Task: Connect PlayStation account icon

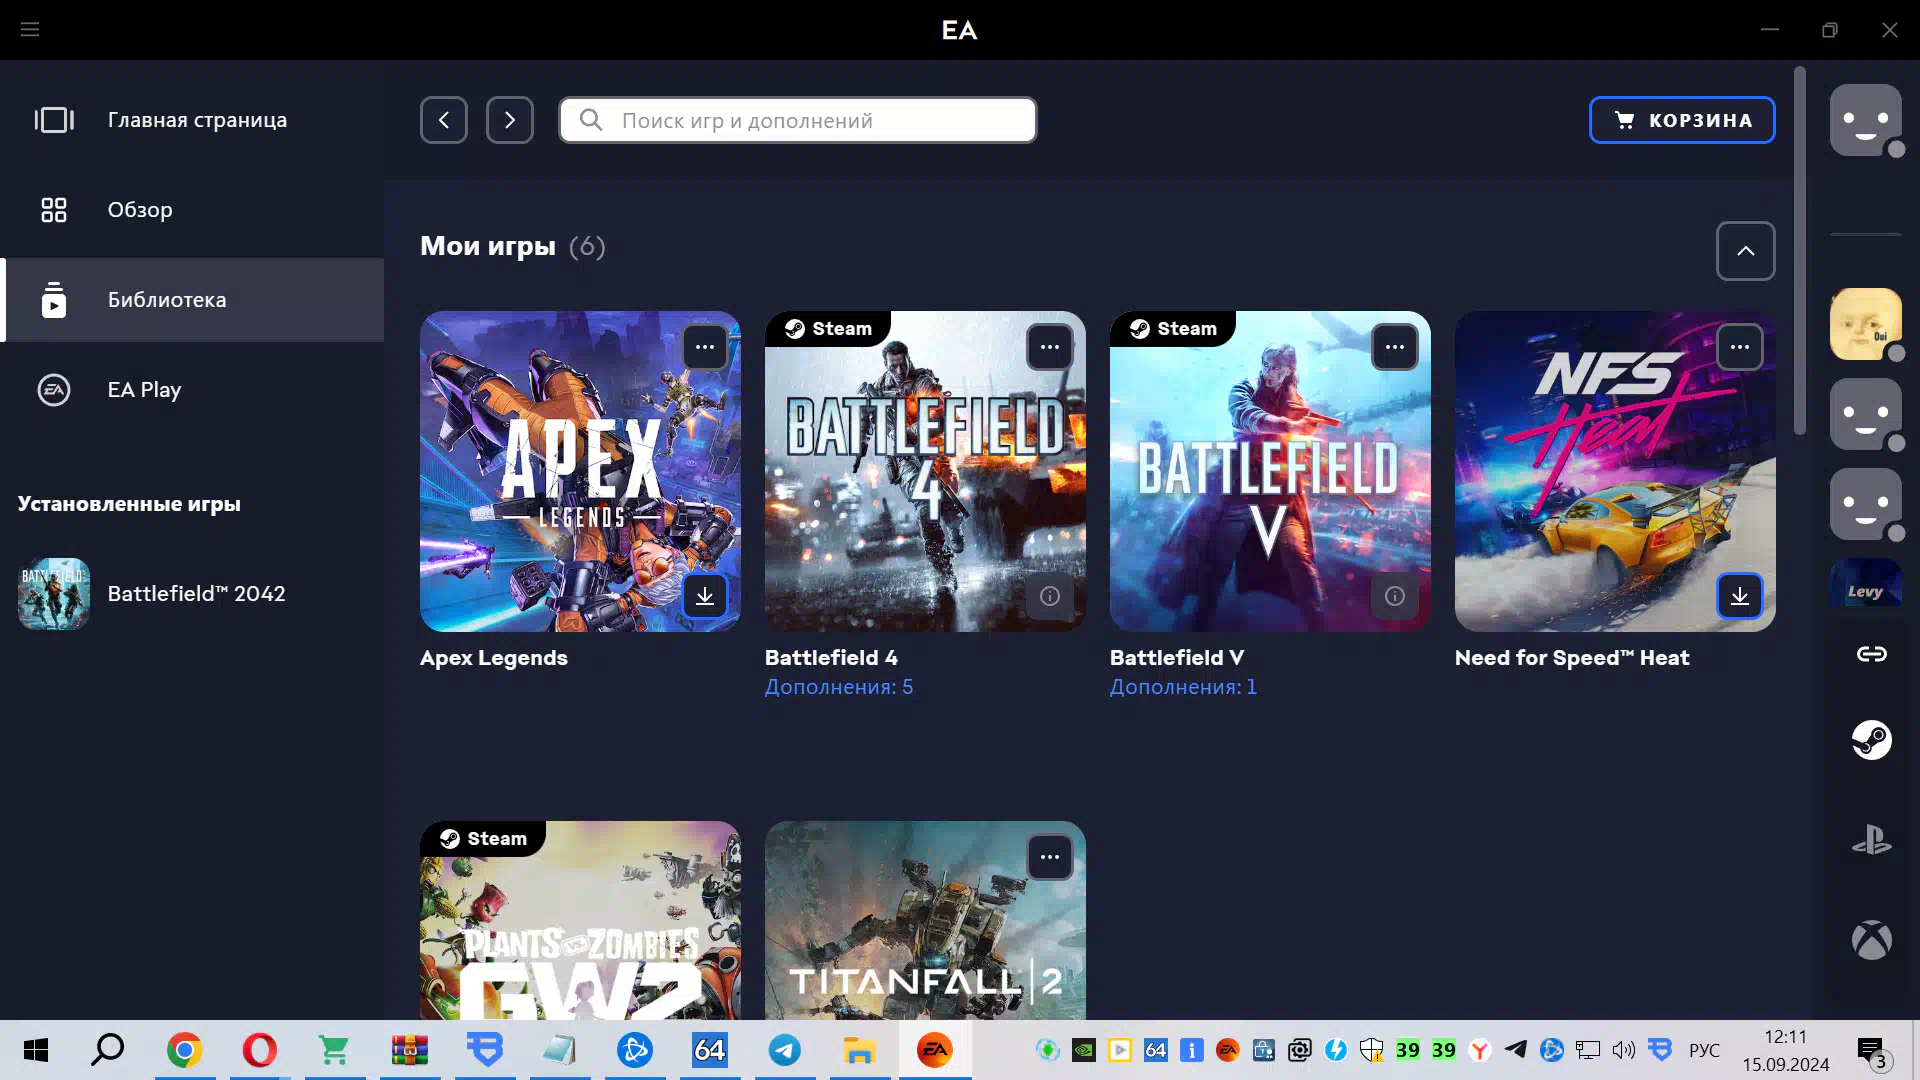Action: 1871,840
